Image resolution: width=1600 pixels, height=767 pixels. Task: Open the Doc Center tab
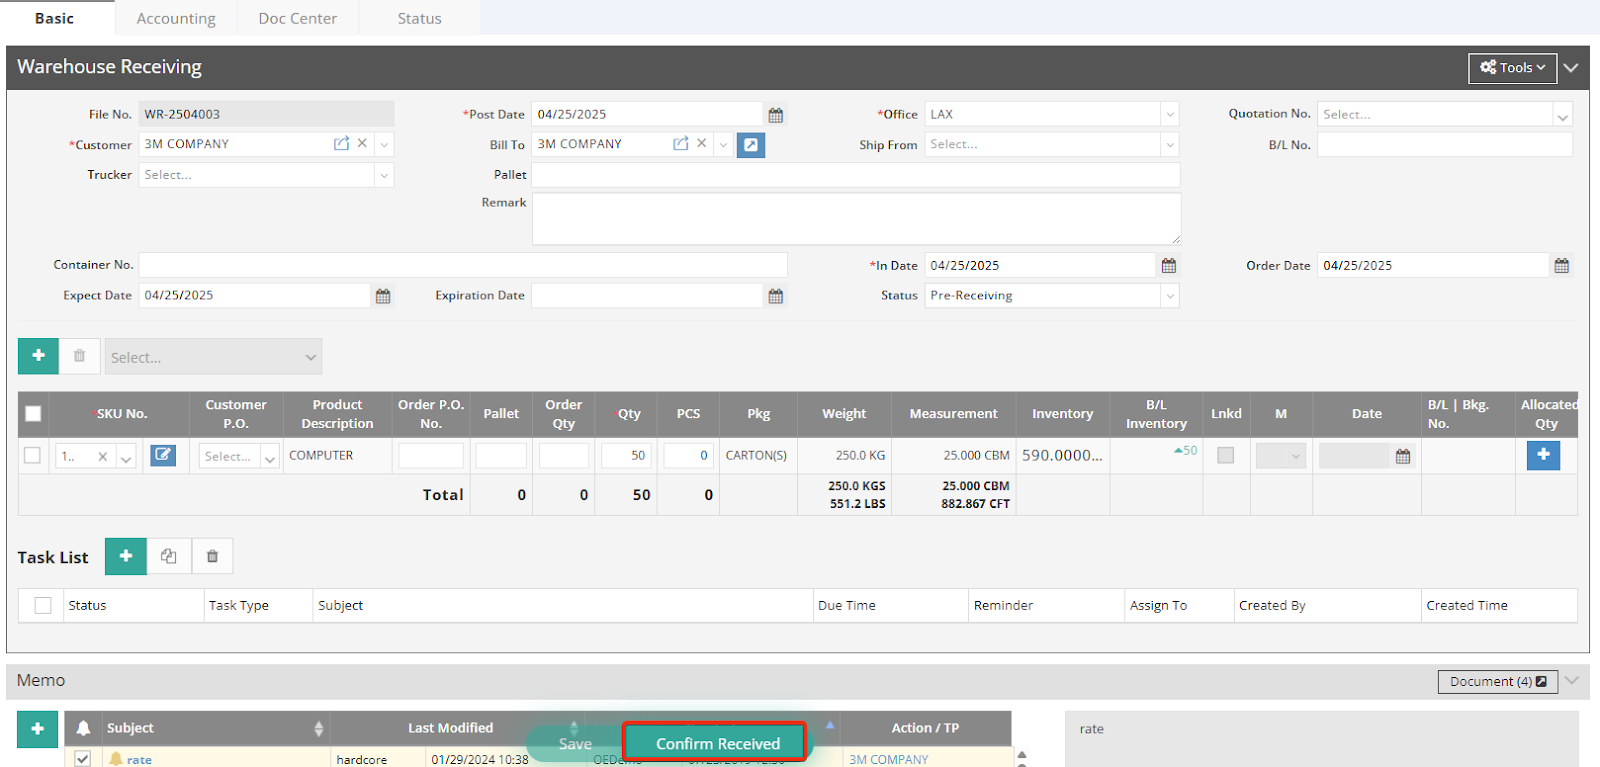point(297,18)
